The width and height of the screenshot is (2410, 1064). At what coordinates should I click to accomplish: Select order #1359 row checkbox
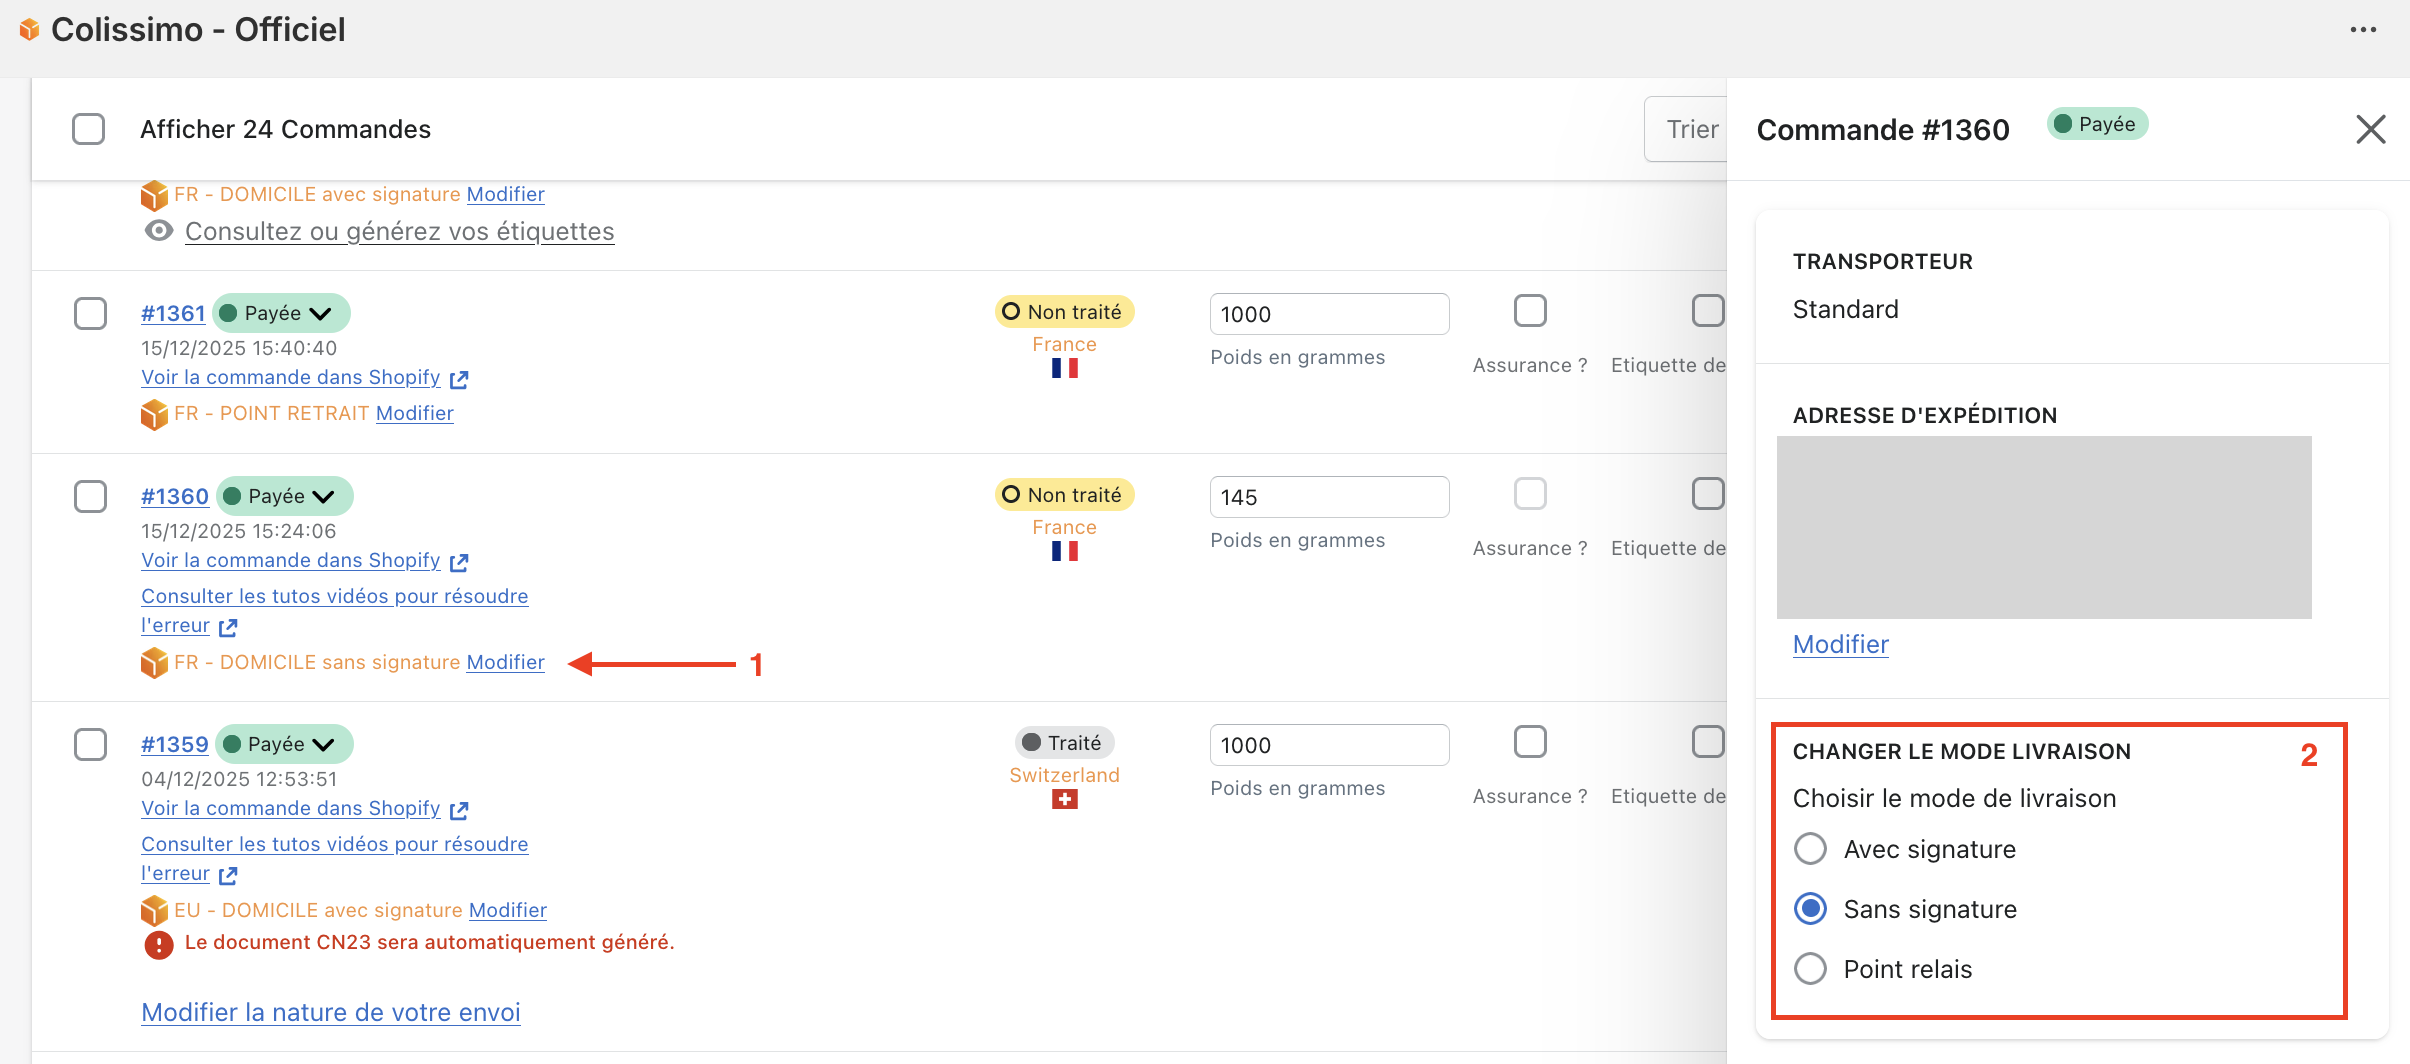tap(91, 744)
